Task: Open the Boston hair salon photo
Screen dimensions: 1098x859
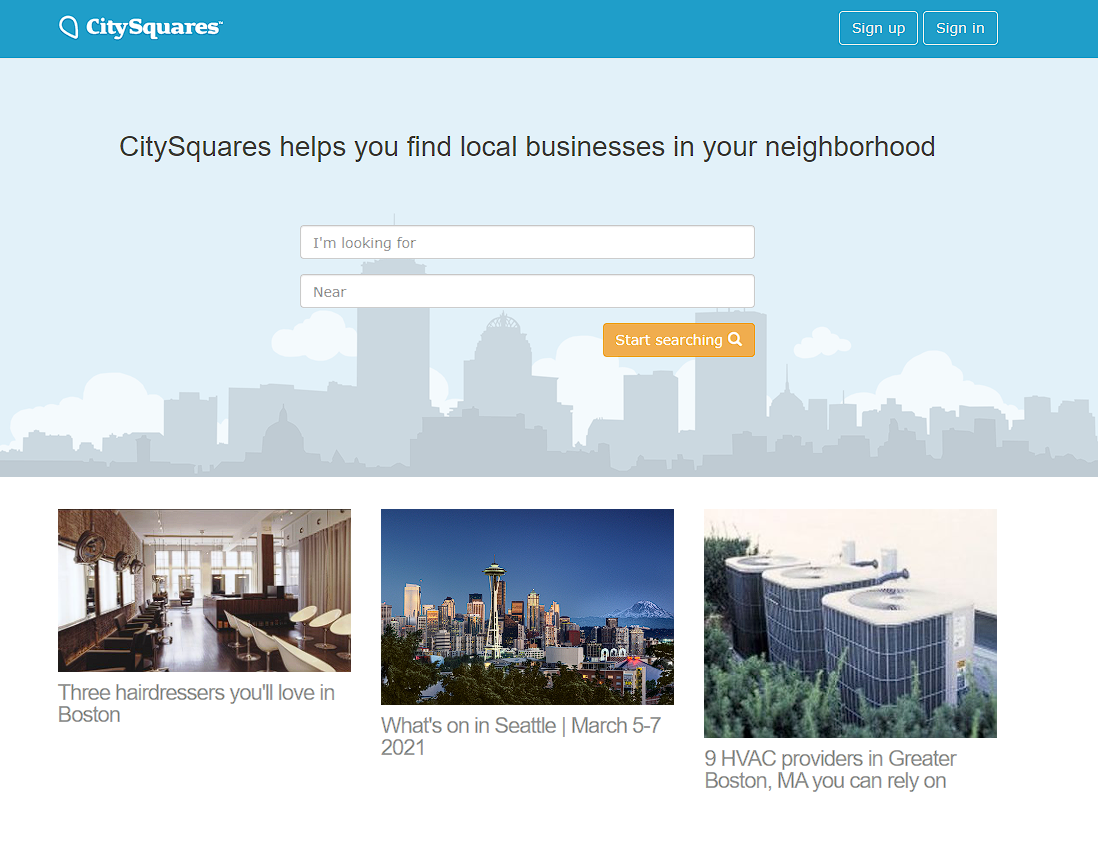Action: (204, 590)
